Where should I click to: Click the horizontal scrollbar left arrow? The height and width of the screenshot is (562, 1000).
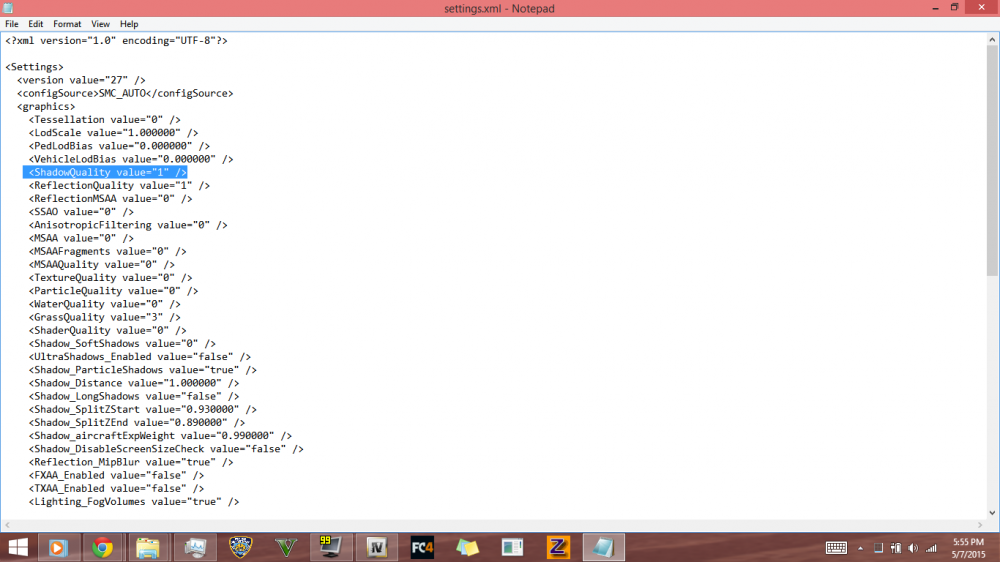pos(7,525)
